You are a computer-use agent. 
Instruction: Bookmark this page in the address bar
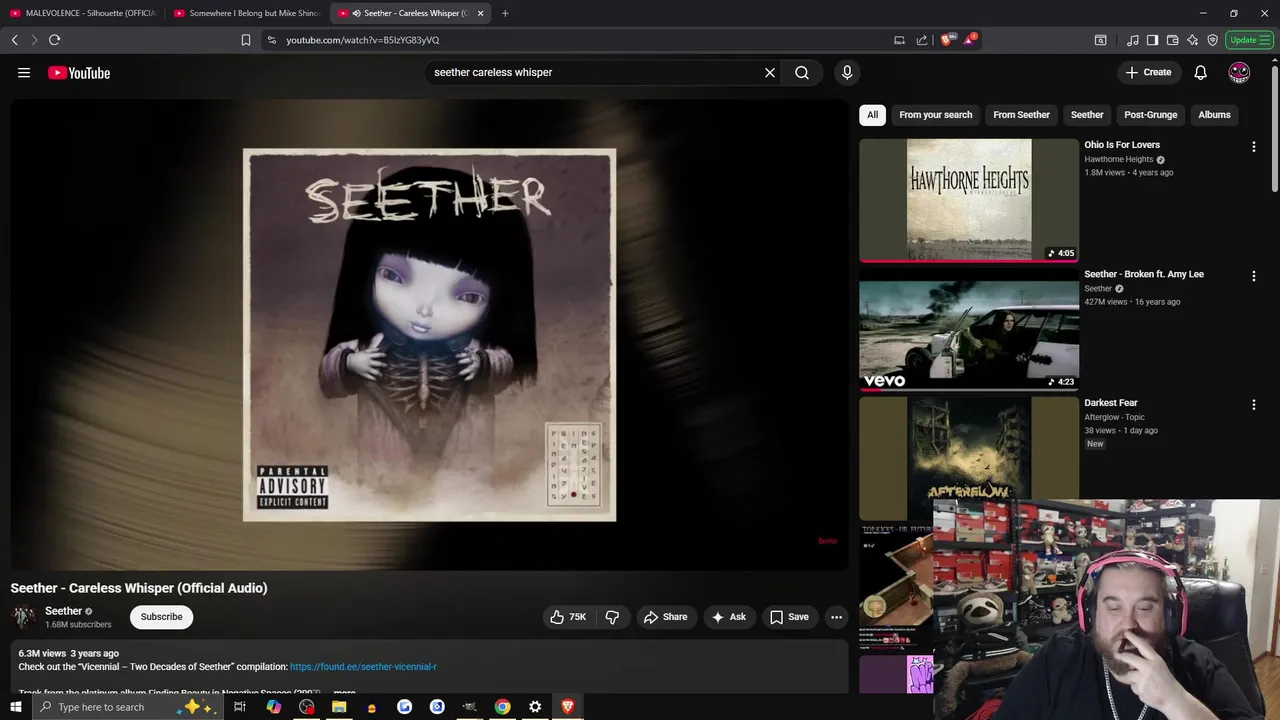click(x=245, y=40)
